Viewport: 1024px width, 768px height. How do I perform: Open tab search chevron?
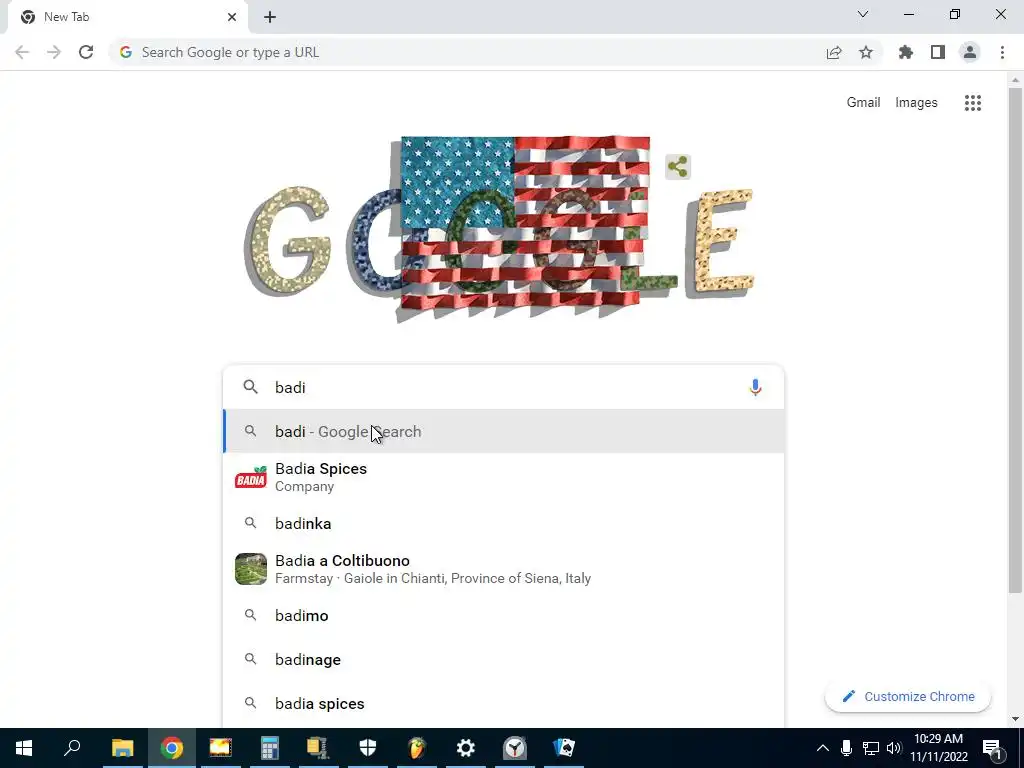tap(863, 14)
